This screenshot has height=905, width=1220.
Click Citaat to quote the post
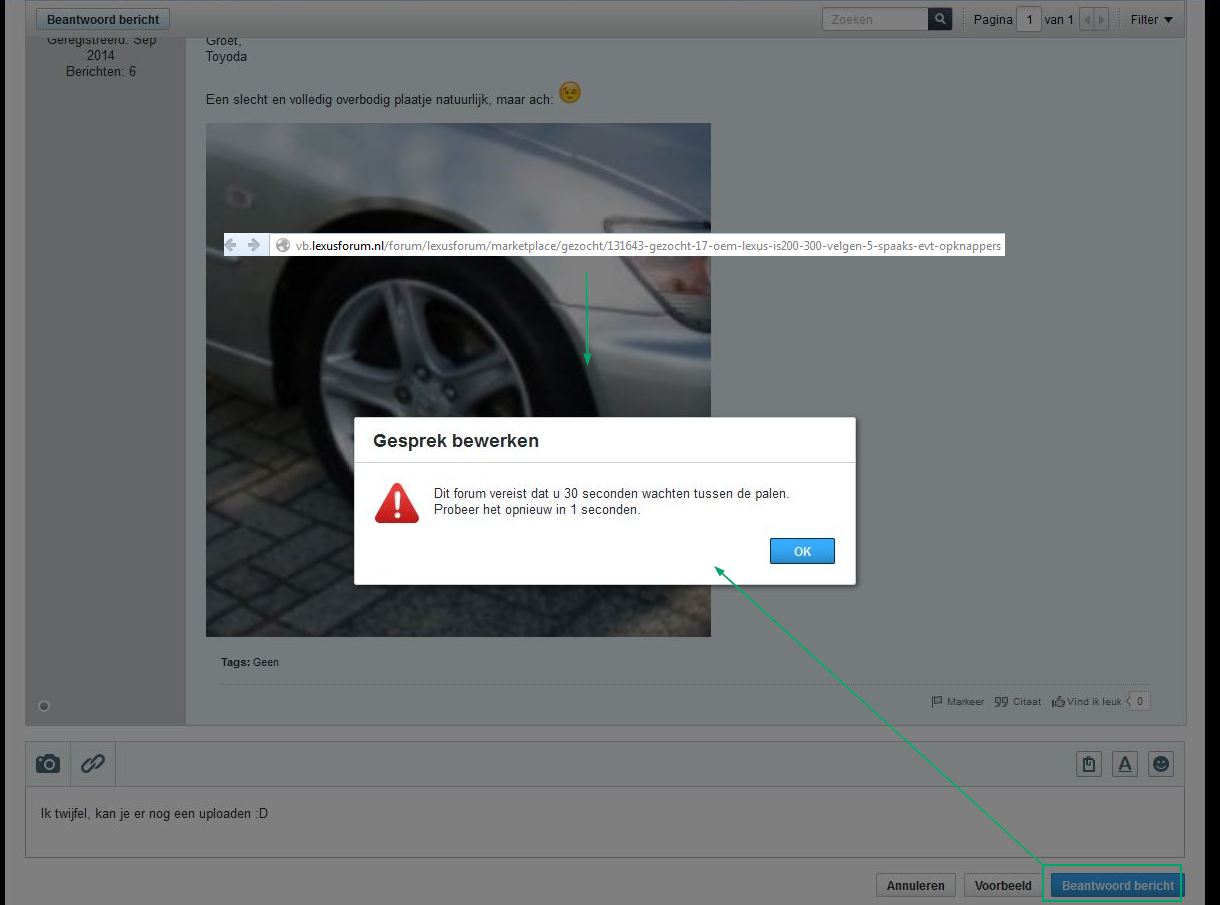(x=1018, y=702)
